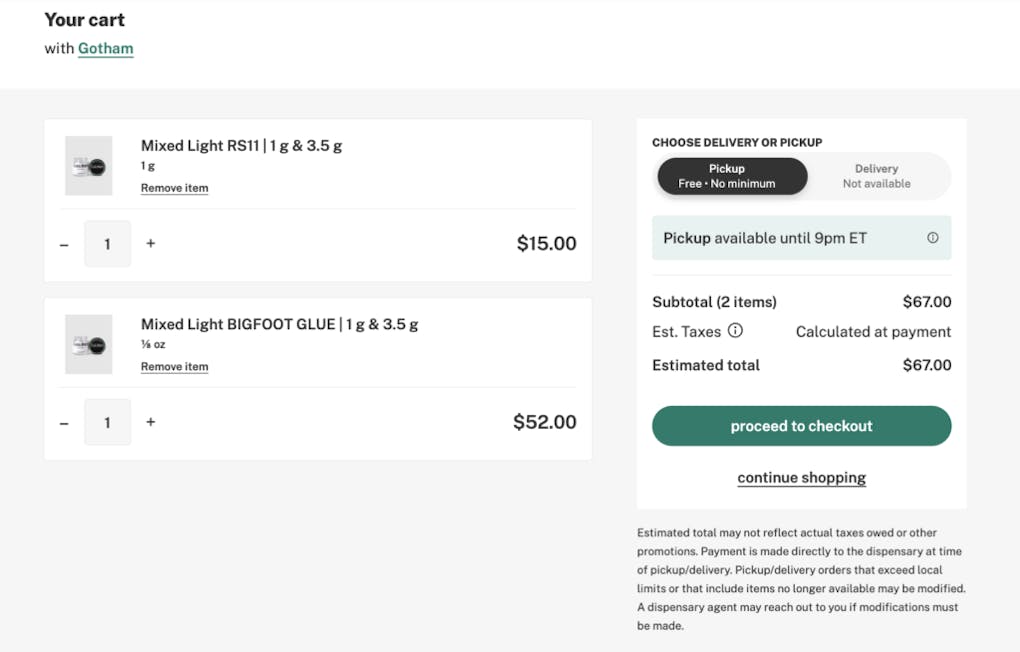The height and width of the screenshot is (652, 1020).
Task: Click the Pickup available until 9pm banner
Action: coord(780,238)
